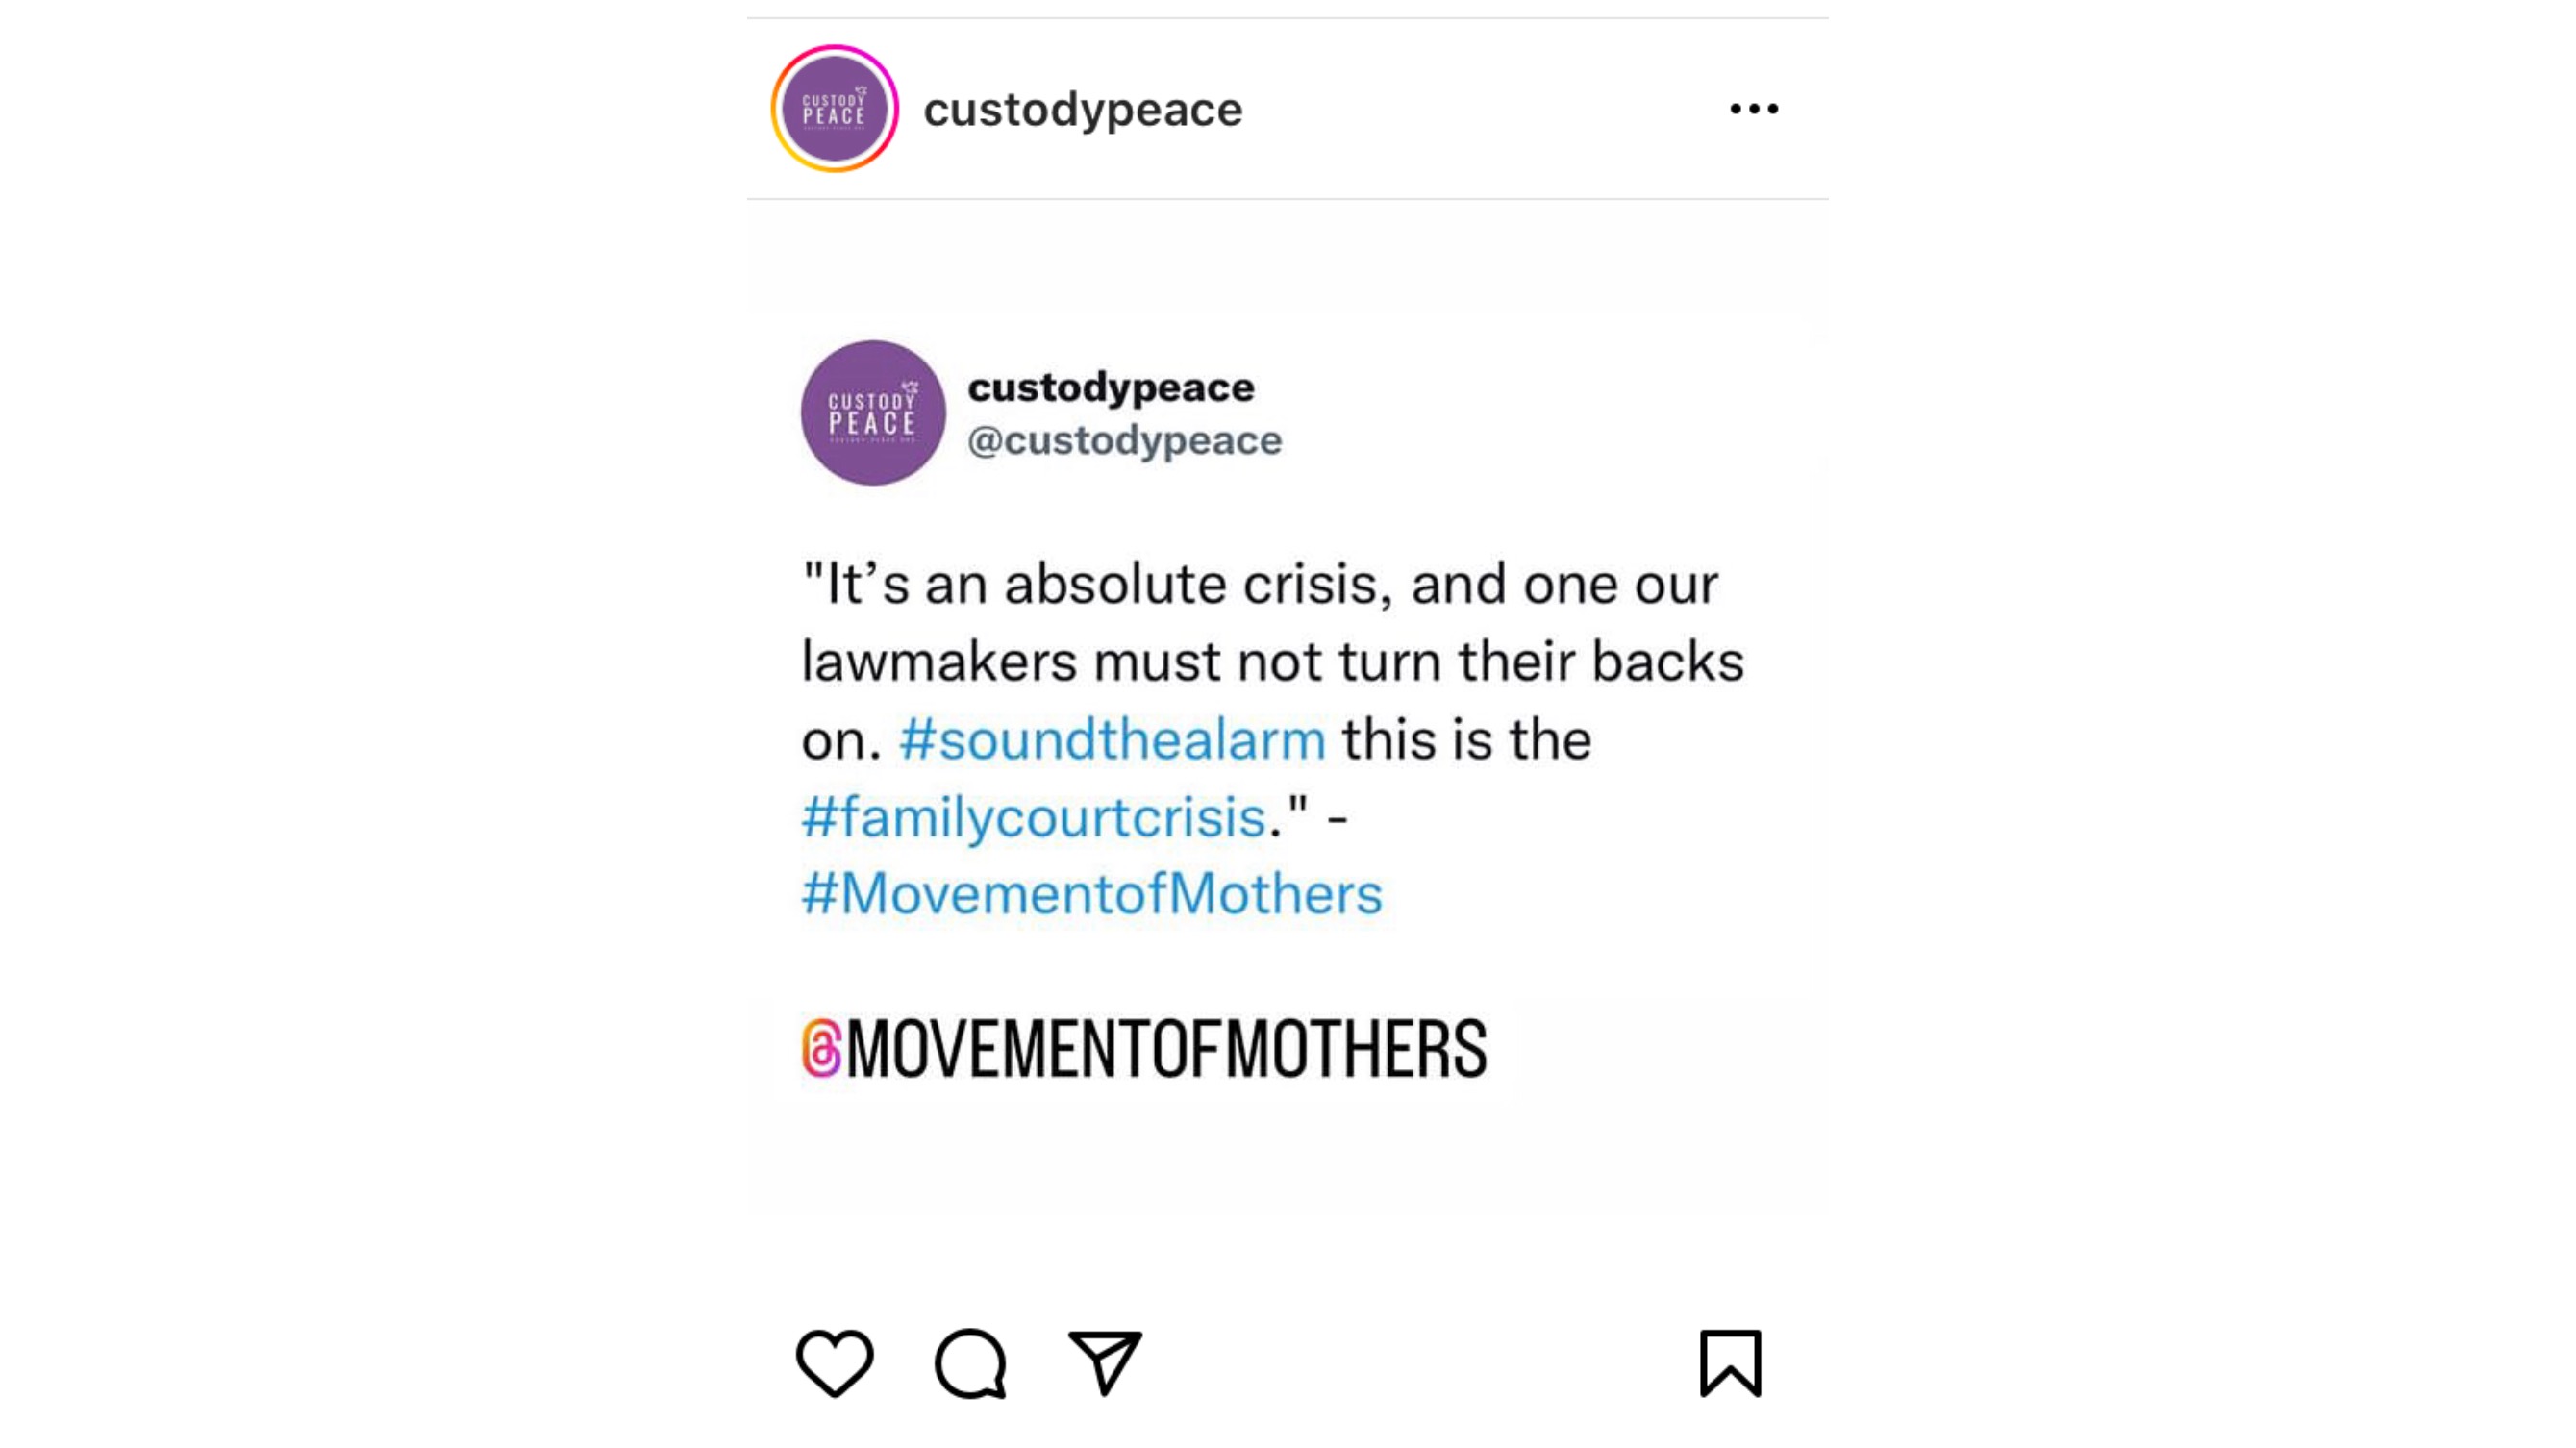Image resolution: width=2576 pixels, height=1448 pixels.
Task: Click the word "on." before #soundthealarm
Action: (841, 740)
